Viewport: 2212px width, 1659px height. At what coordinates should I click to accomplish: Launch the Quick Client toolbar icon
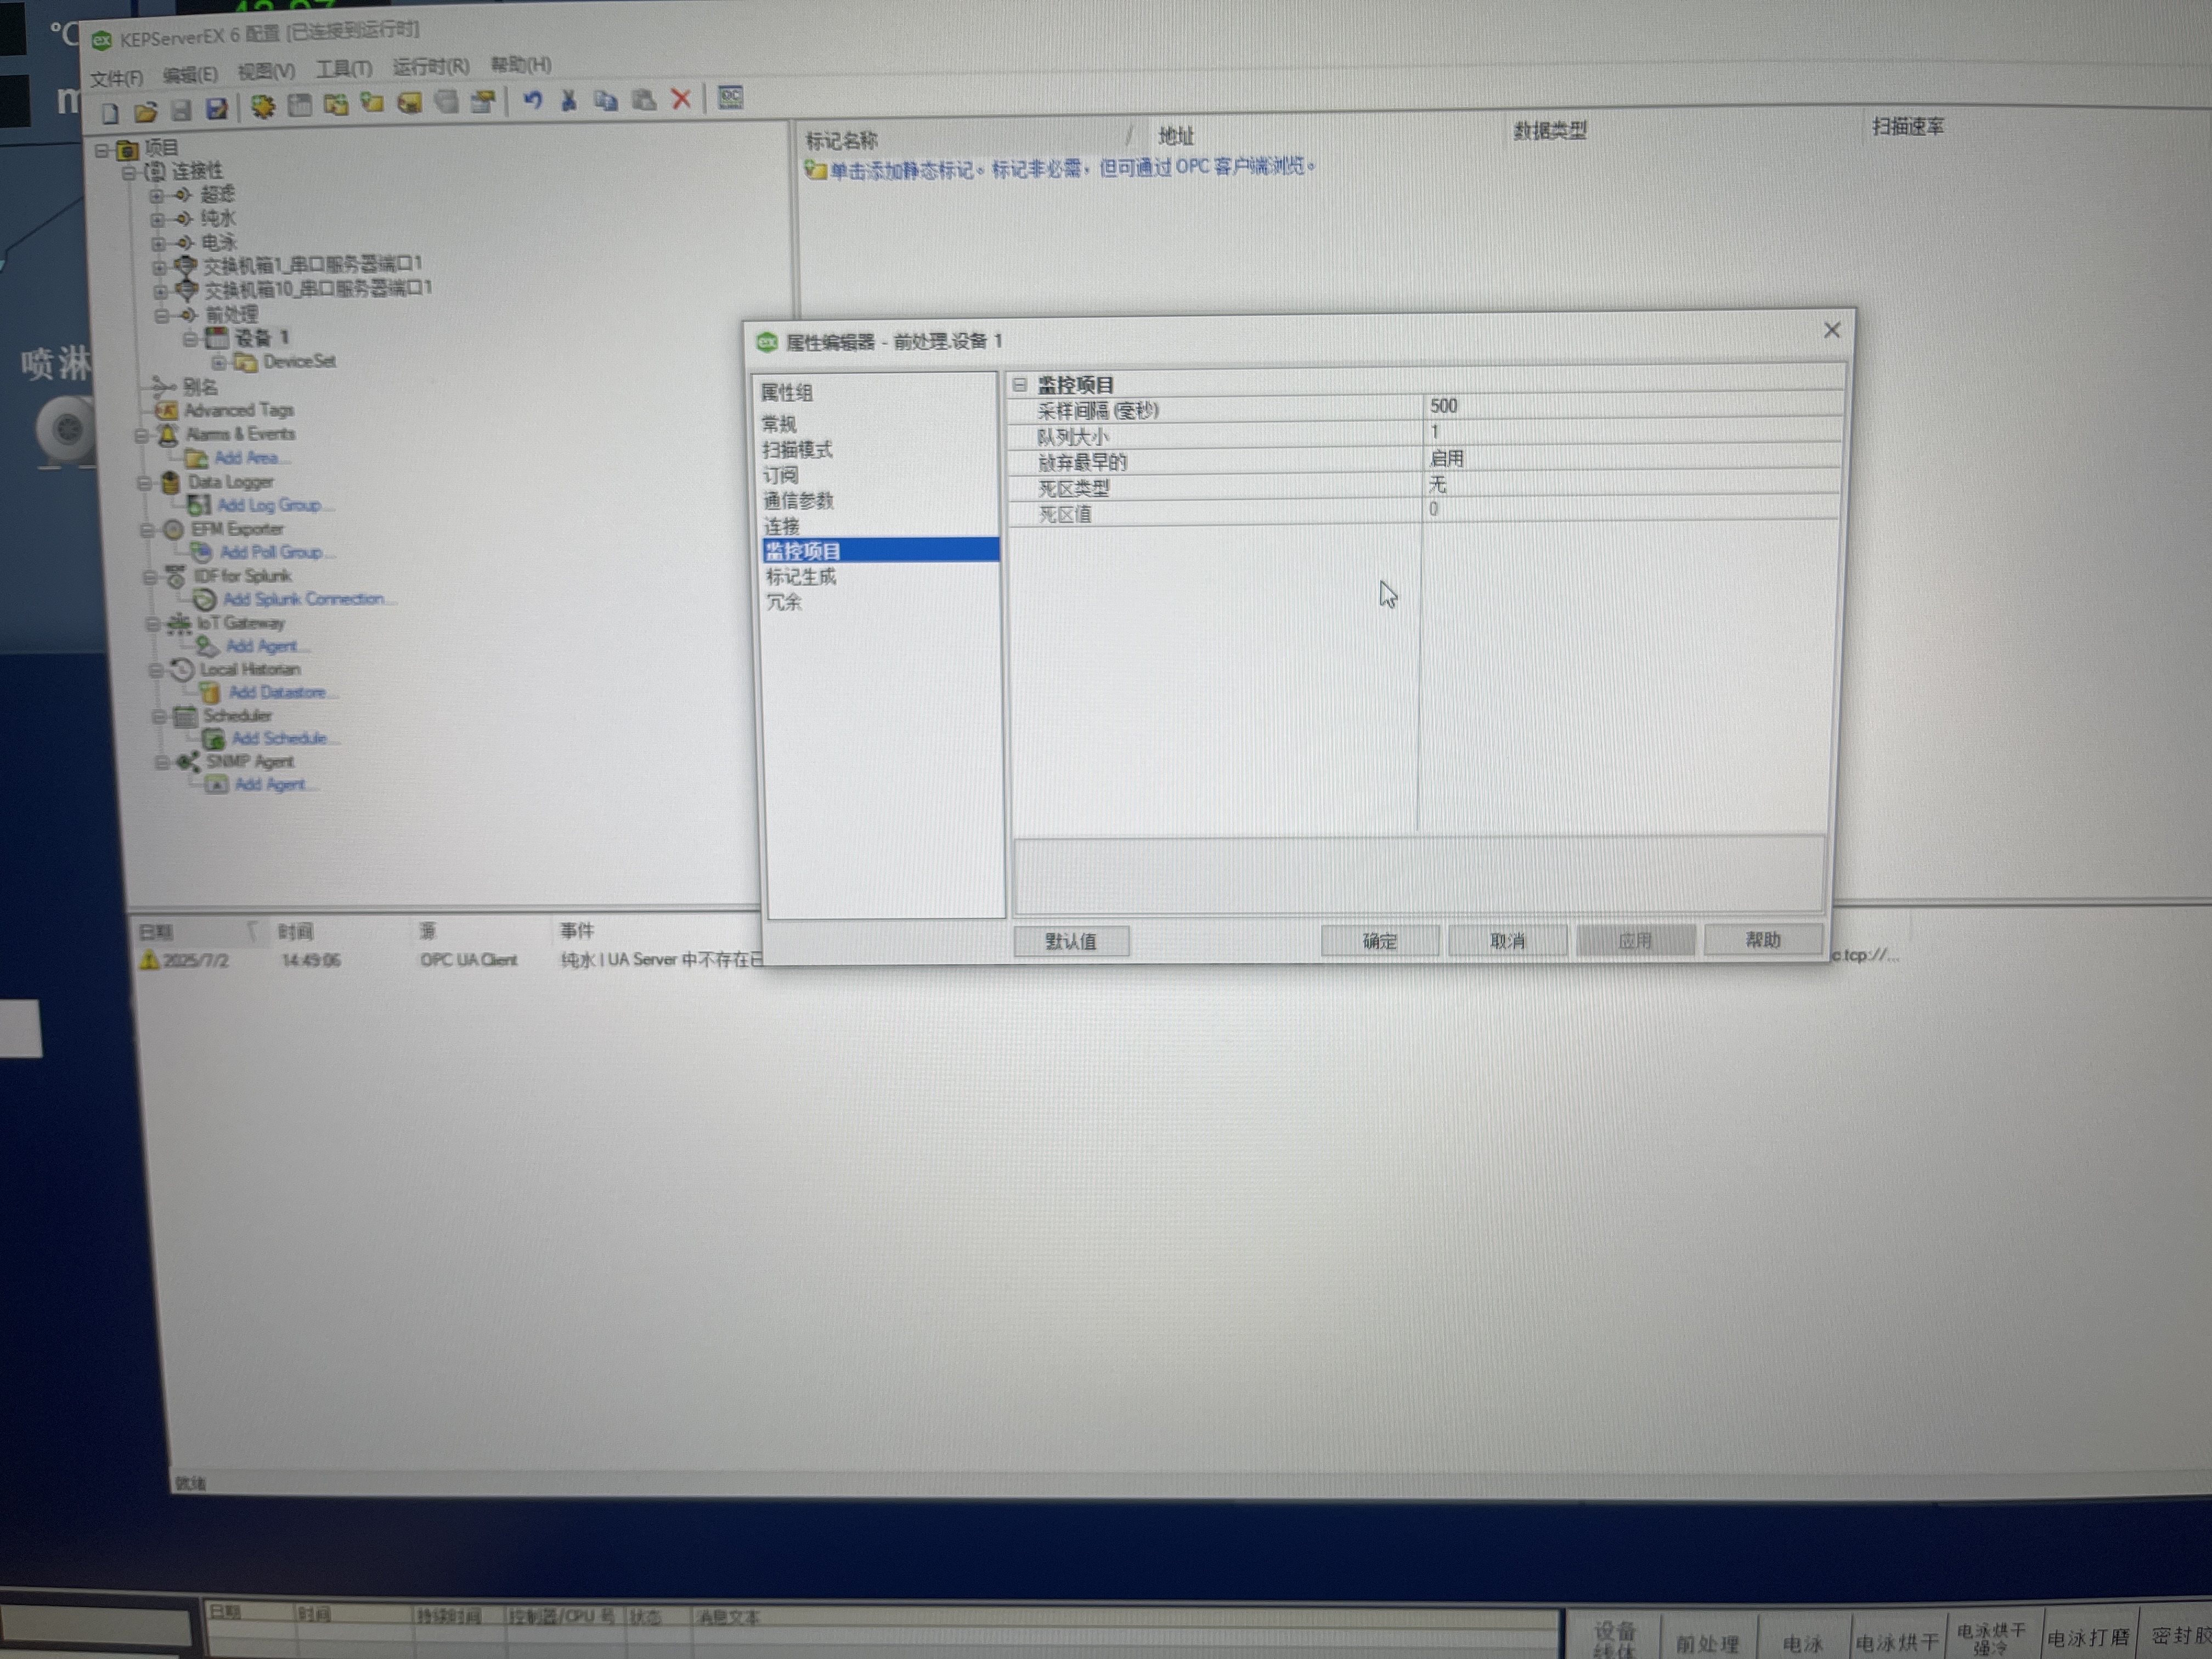coord(731,97)
